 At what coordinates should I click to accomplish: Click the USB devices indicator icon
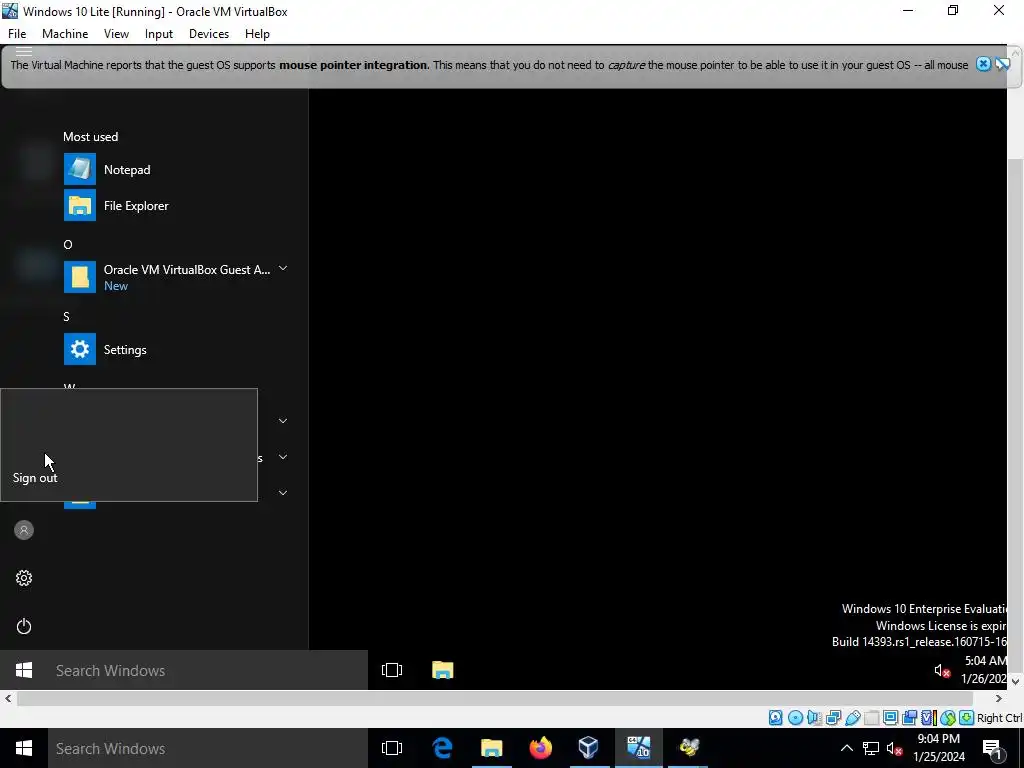852,718
